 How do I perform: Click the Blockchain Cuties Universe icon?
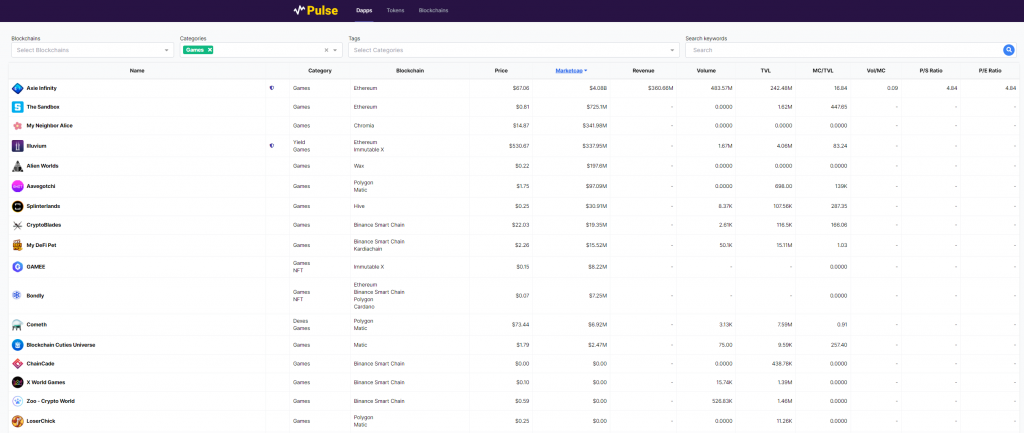(x=18, y=345)
